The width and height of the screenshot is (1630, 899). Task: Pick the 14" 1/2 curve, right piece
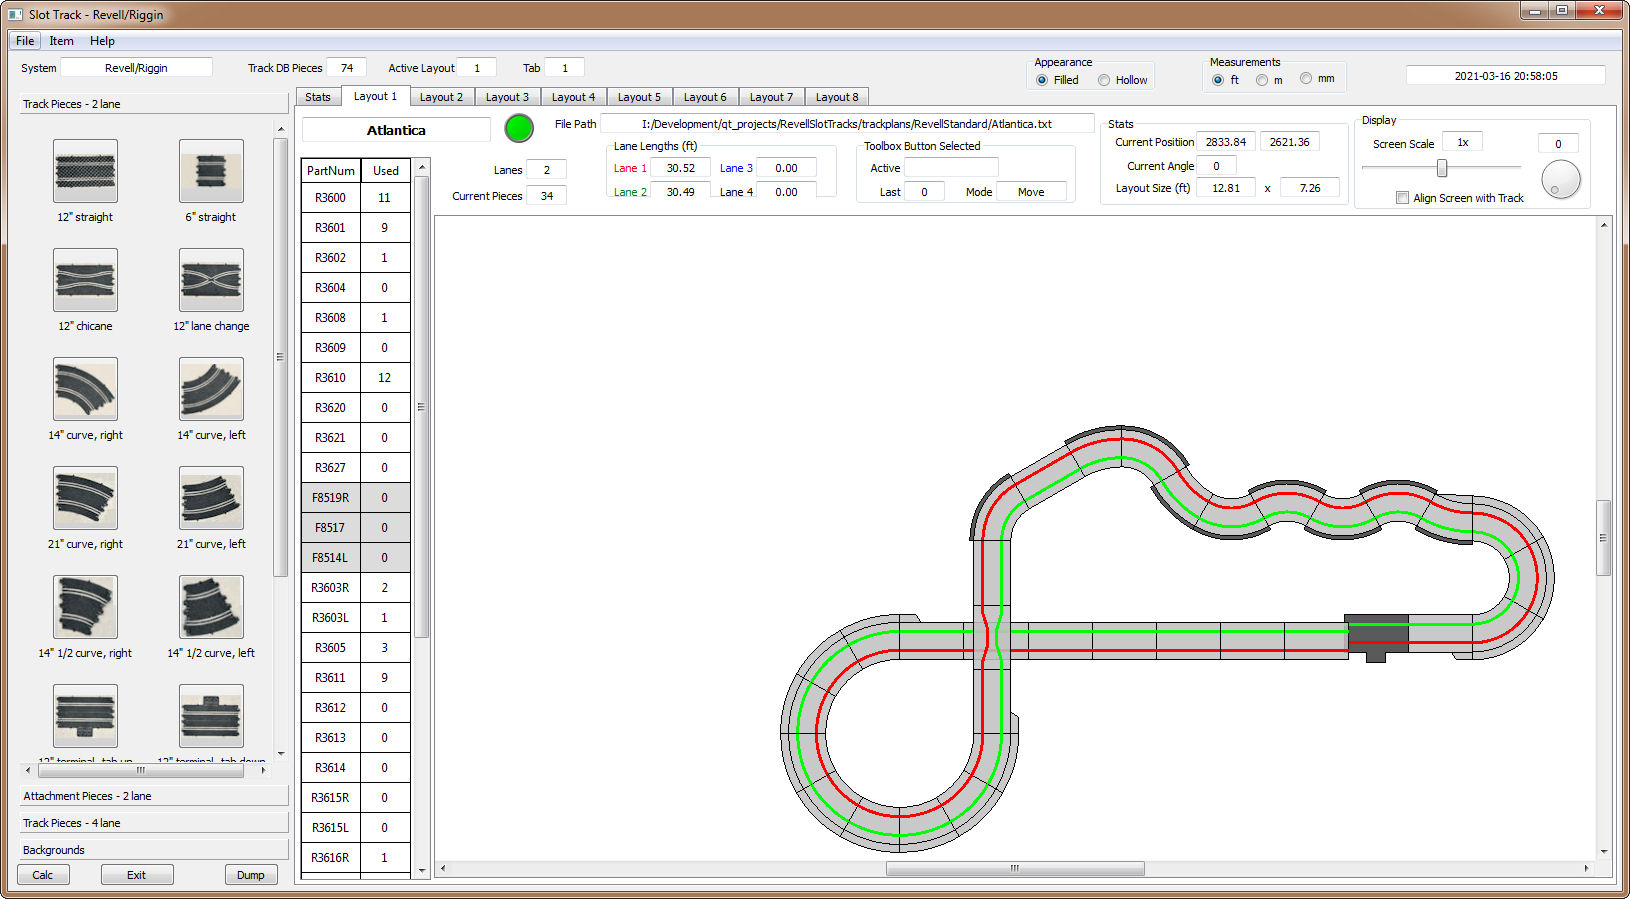click(85, 607)
